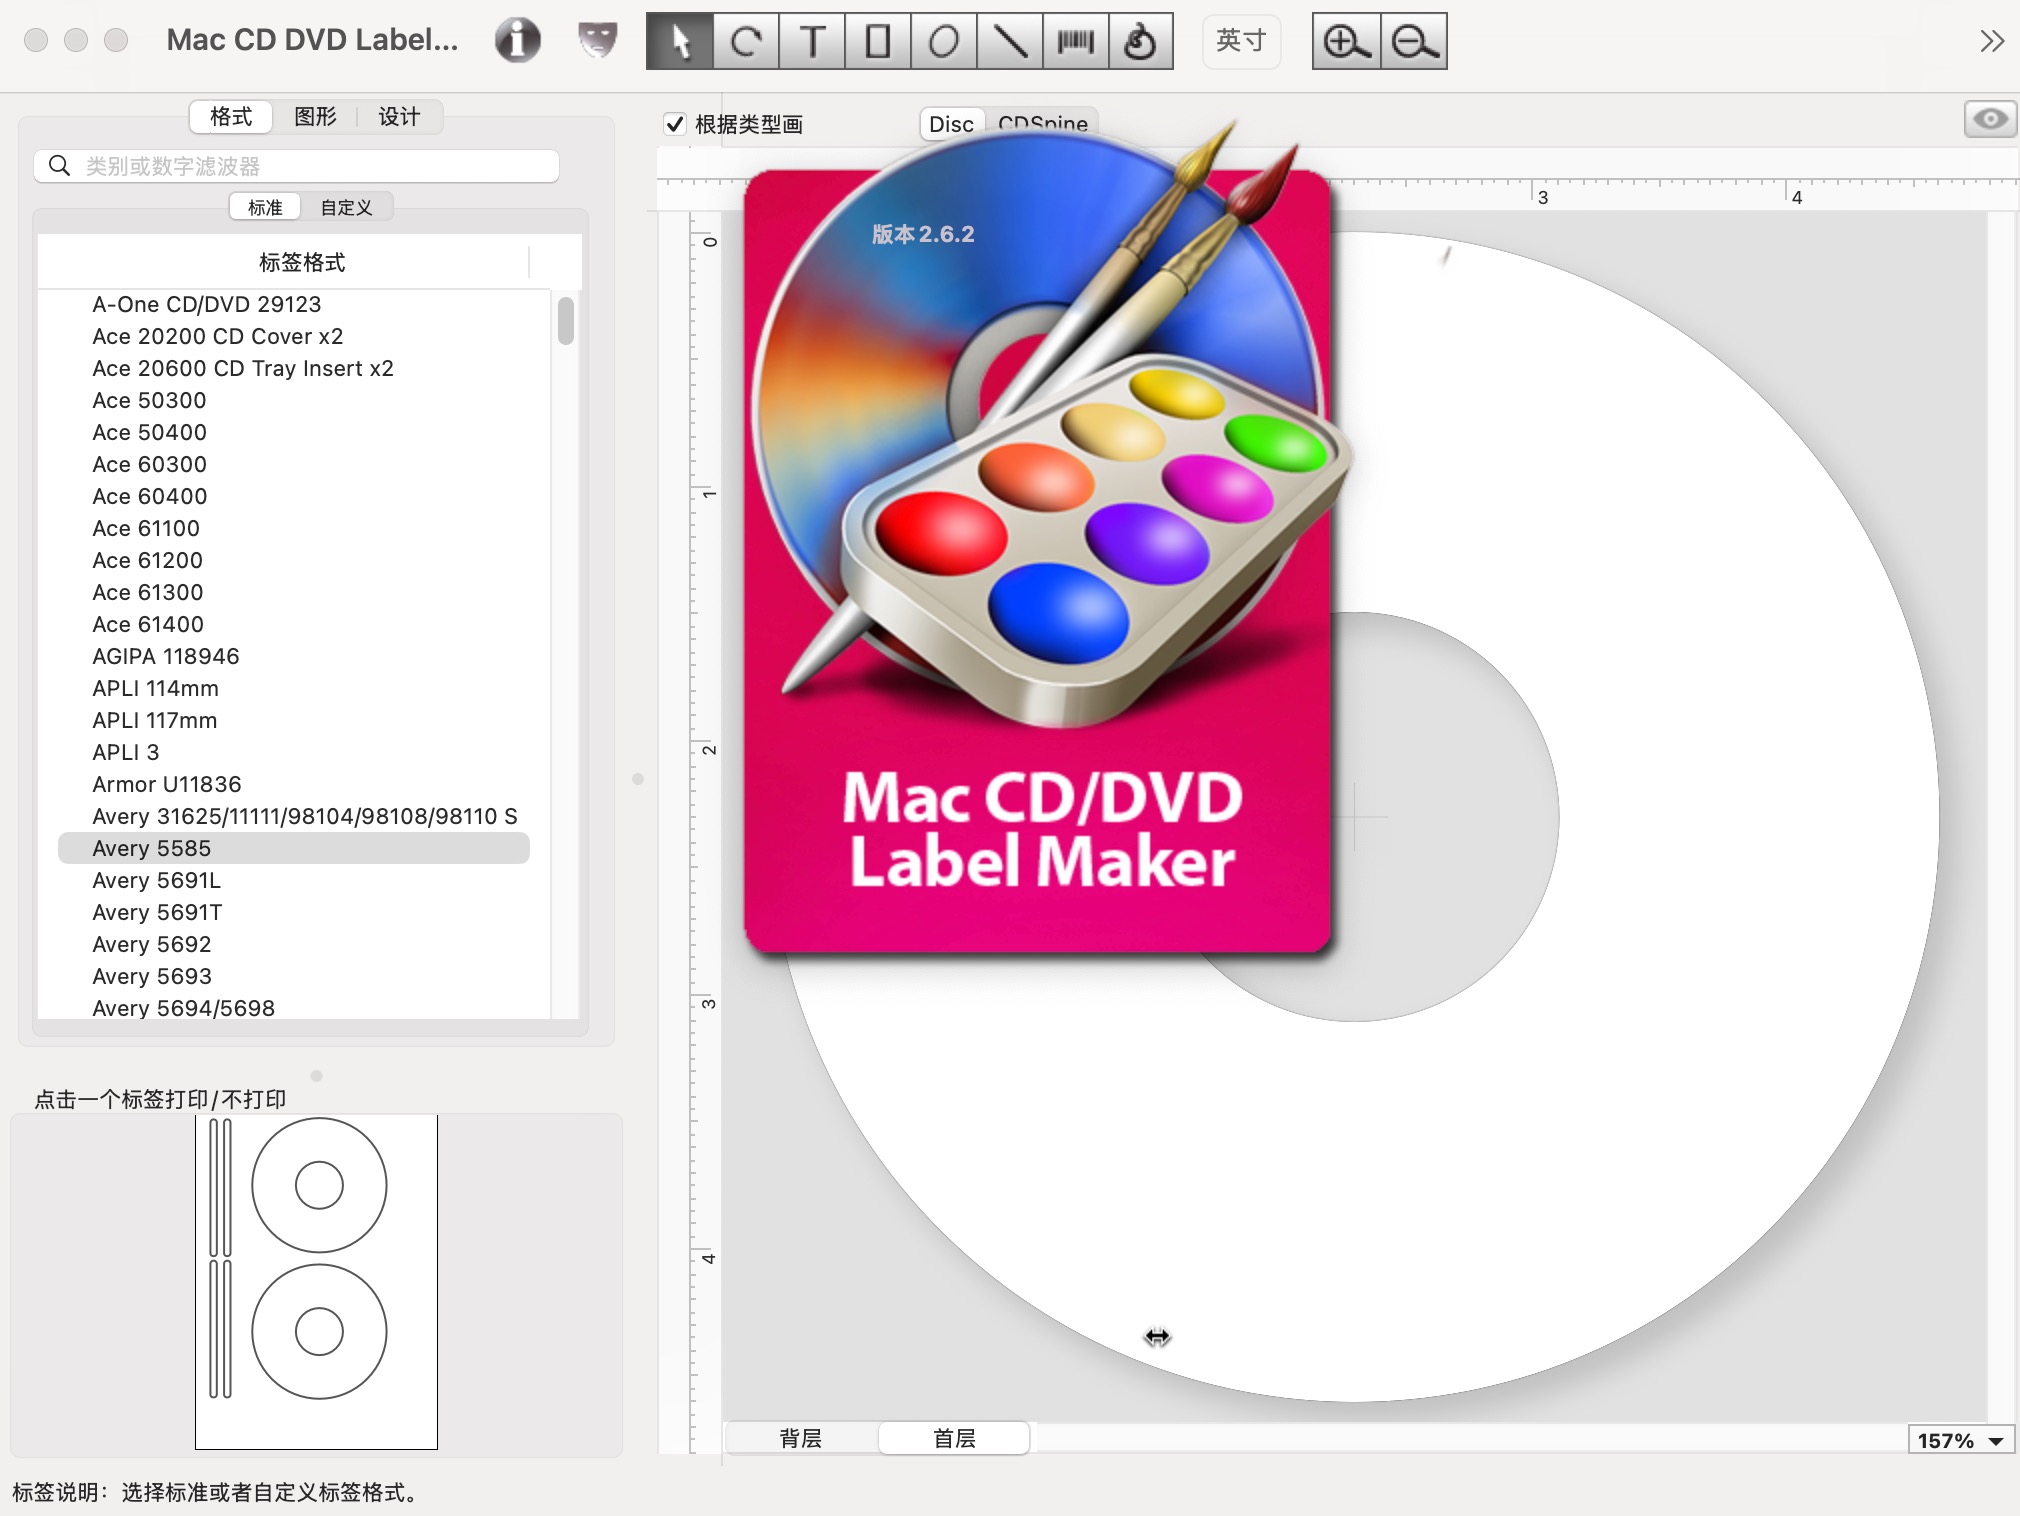Select the Text tool

[x=812, y=41]
